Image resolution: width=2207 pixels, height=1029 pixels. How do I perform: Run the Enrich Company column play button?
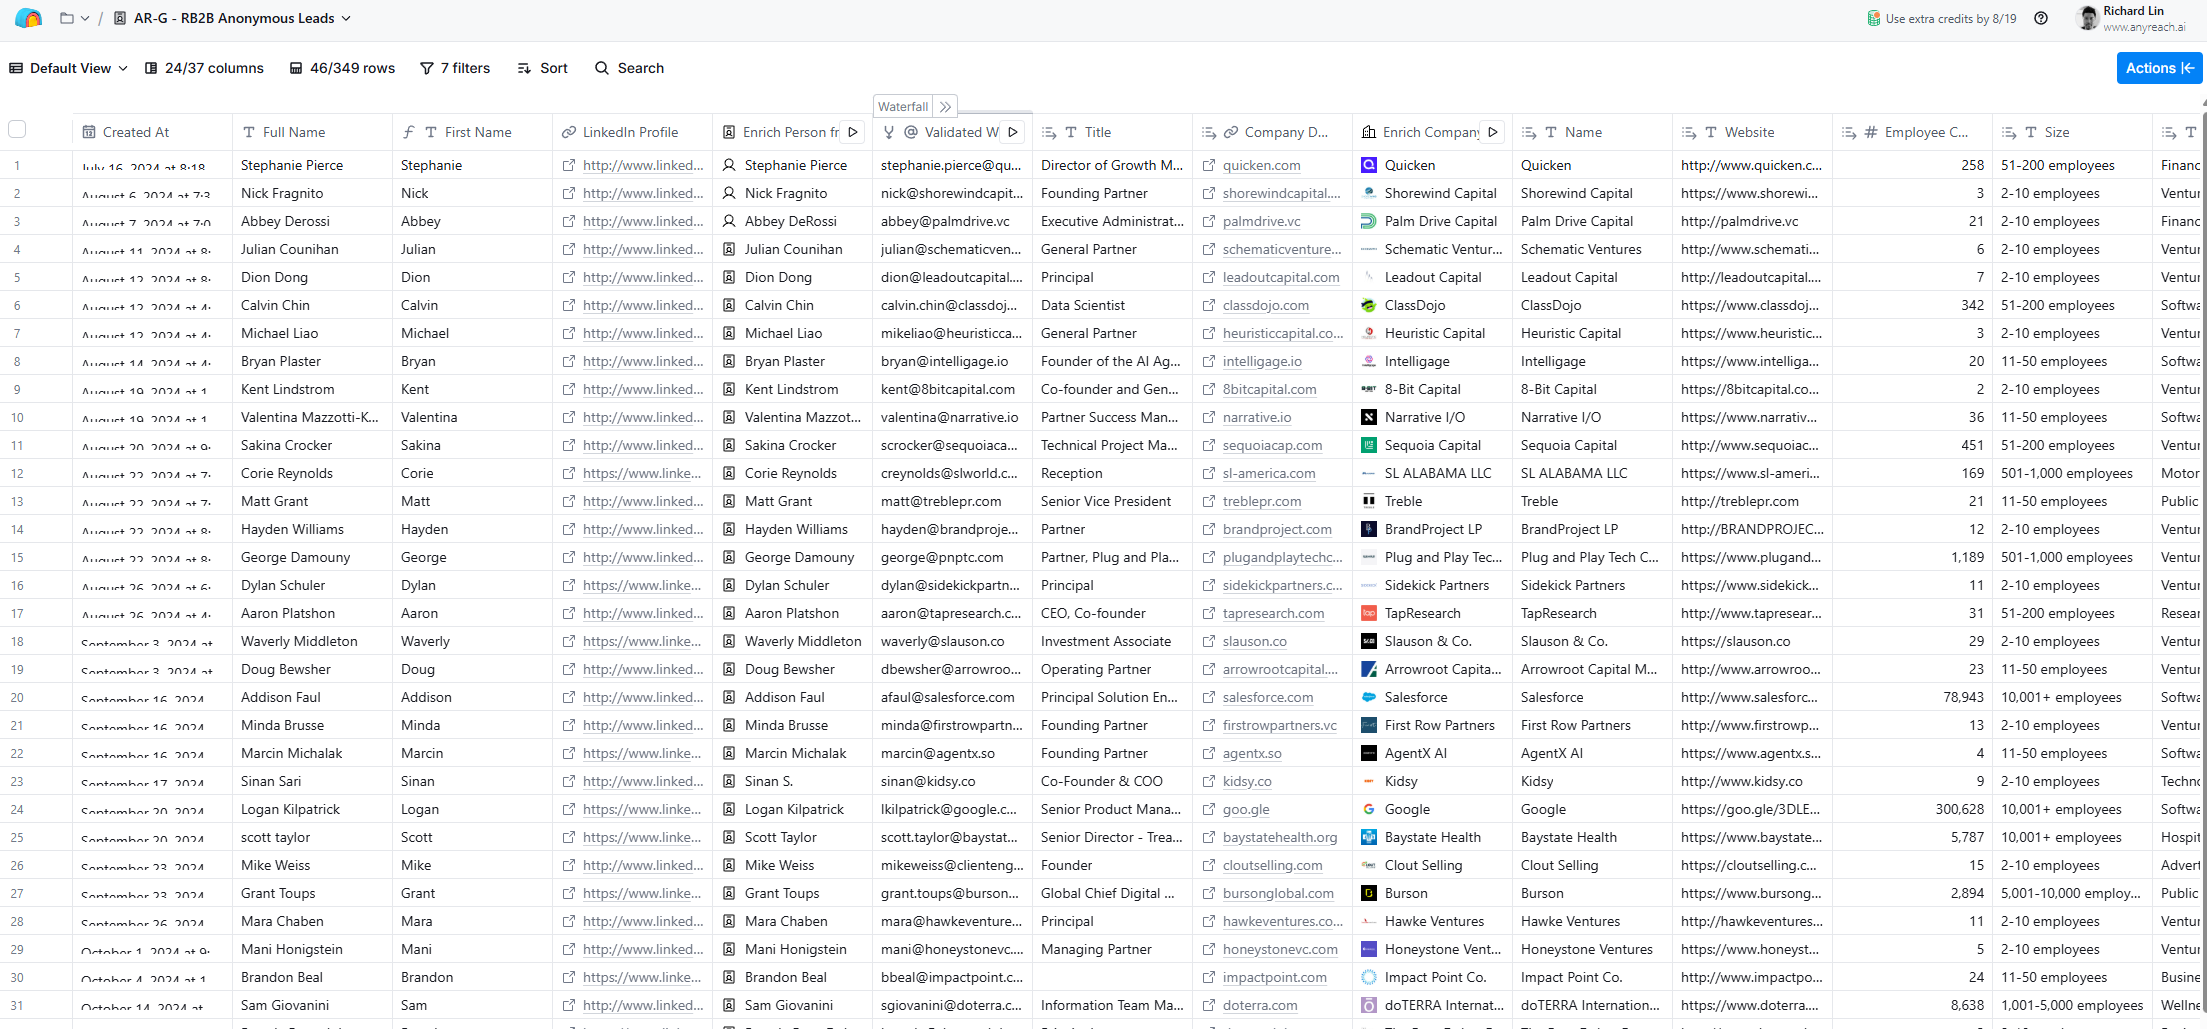(x=1493, y=132)
